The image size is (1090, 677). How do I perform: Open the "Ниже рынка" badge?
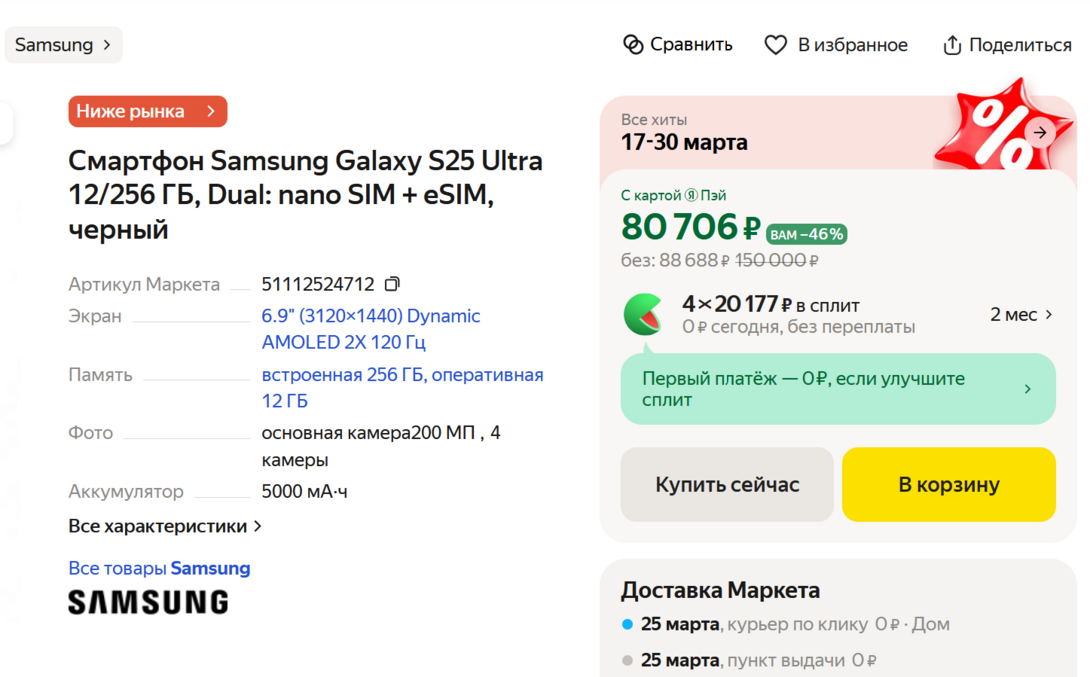pyautogui.click(x=148, y=111)
